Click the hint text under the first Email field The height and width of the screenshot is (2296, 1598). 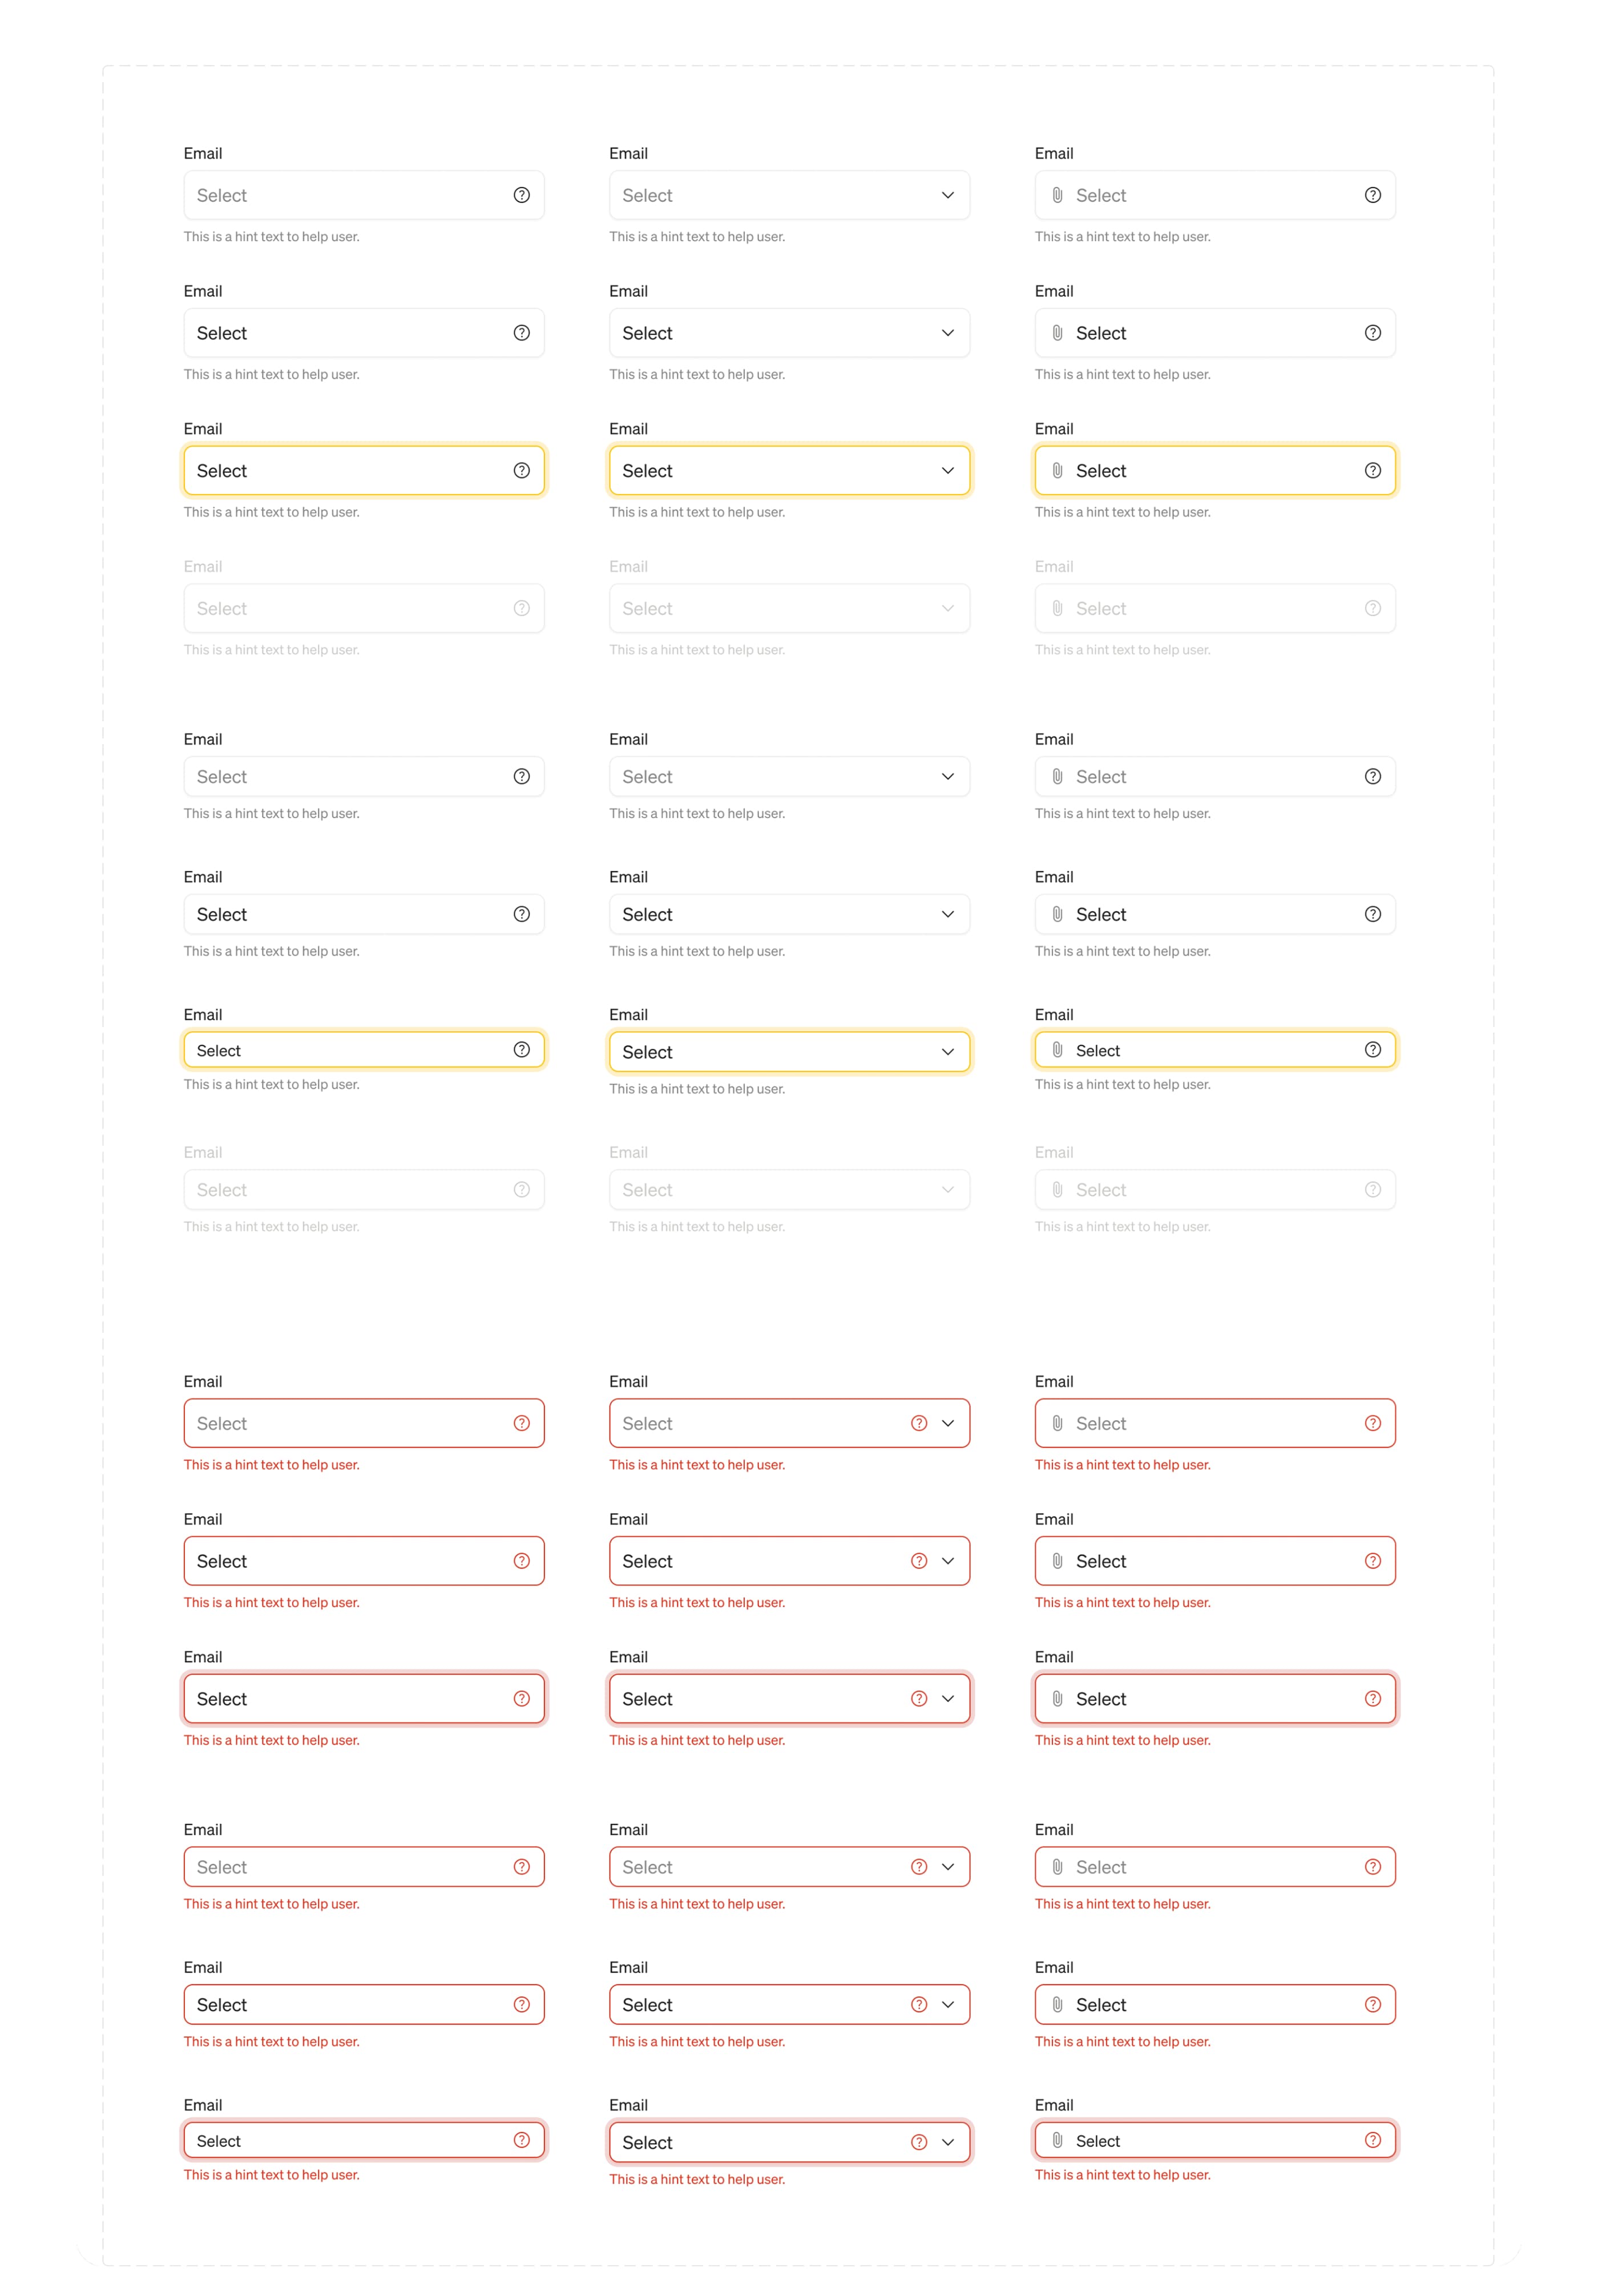[x=271, y=237]
